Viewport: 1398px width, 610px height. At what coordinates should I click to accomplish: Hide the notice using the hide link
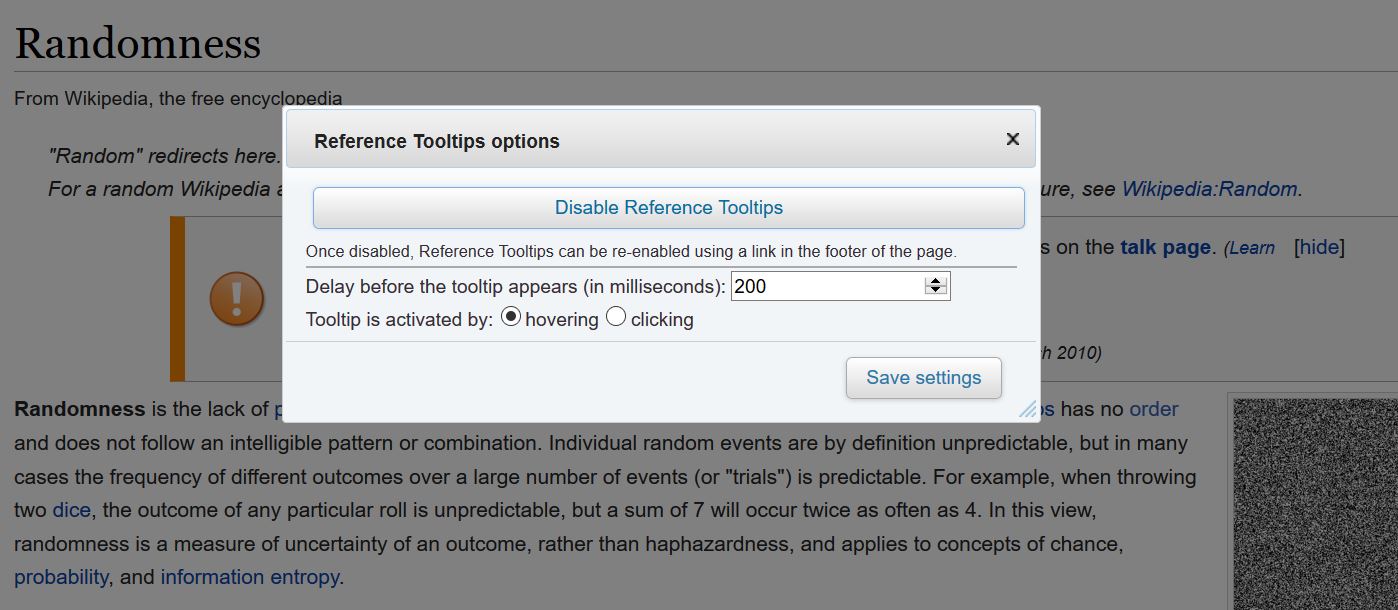[1319, 247]
